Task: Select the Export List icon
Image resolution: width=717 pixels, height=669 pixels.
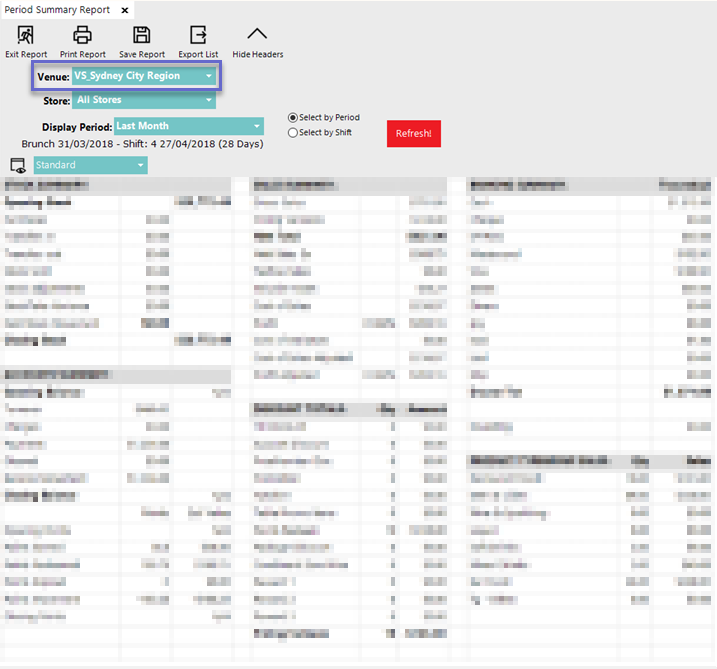Action: (x=198, y=36)
